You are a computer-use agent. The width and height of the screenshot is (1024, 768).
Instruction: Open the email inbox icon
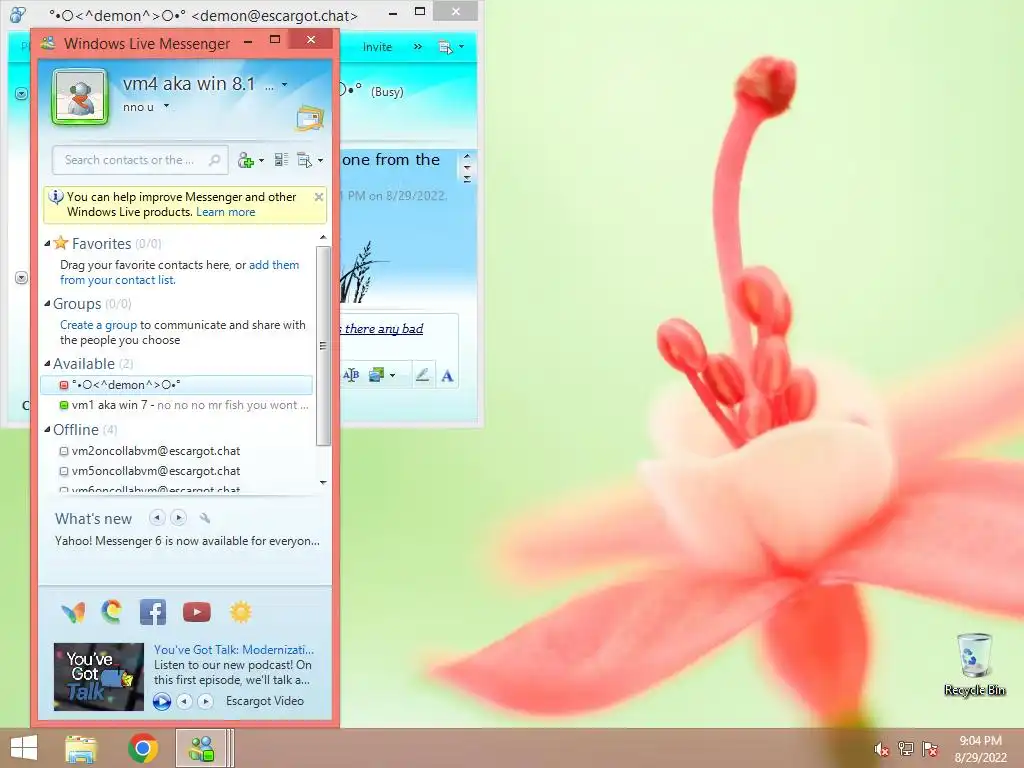click(310, 118)
